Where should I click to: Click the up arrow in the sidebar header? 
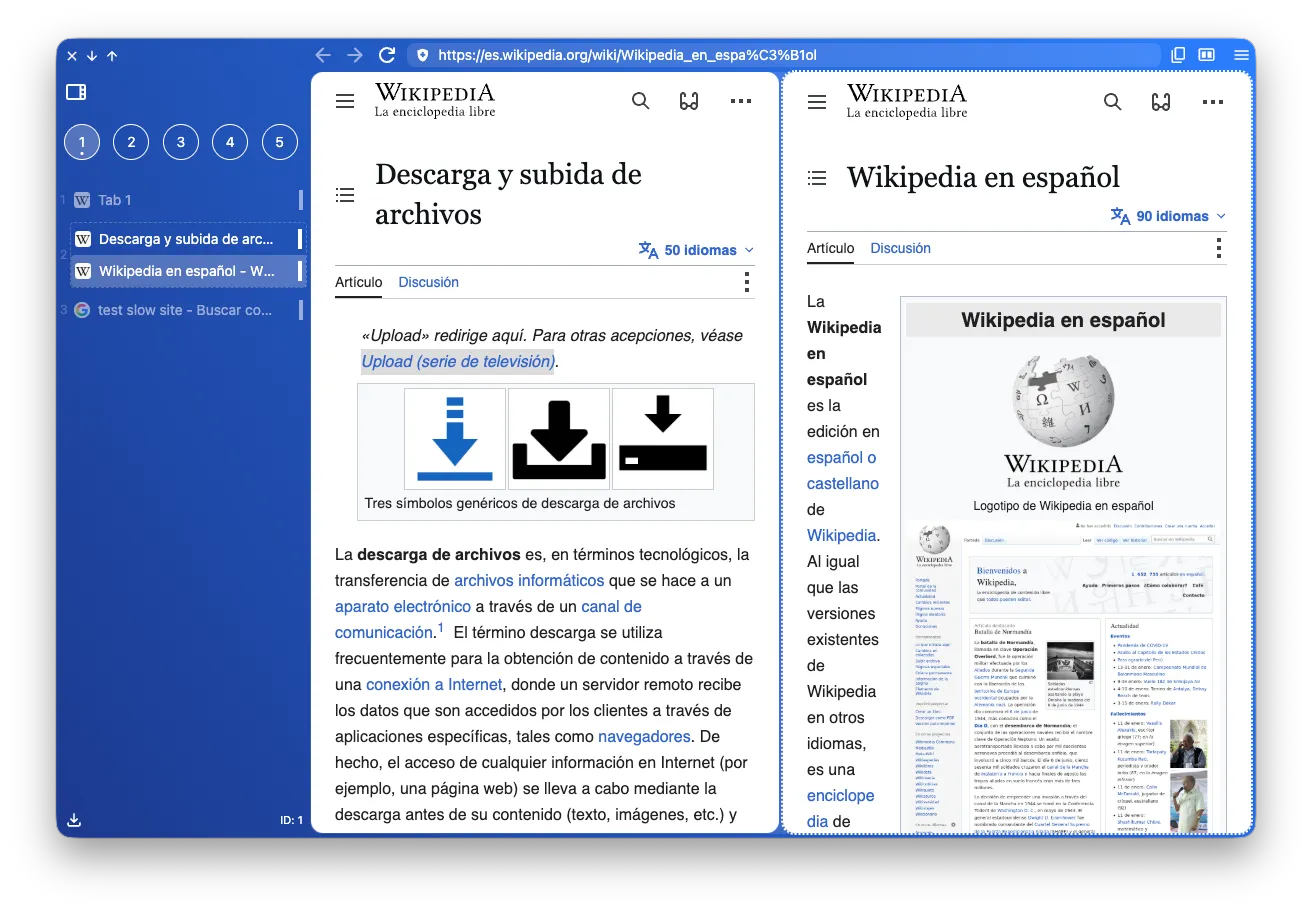tap(112, 56)
